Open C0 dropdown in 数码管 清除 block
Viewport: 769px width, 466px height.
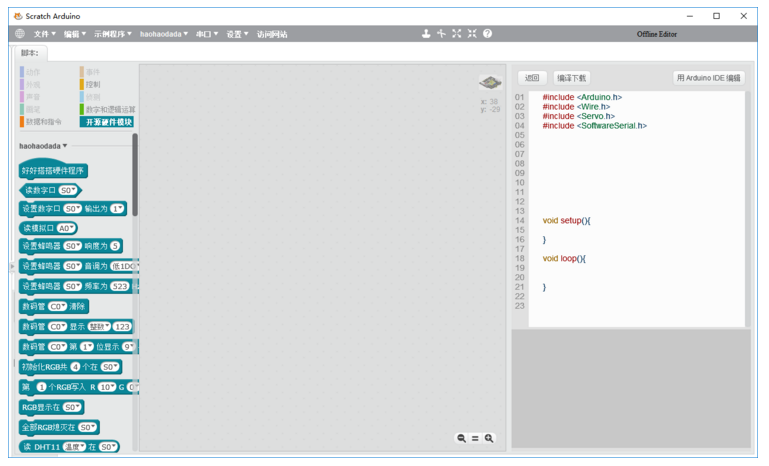57,306
